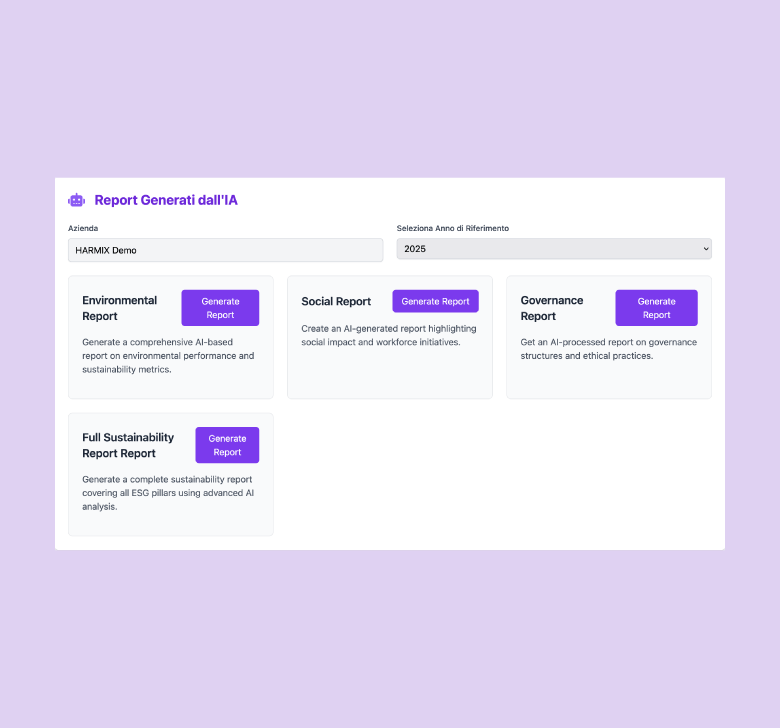Generate the Governance Report
This screenshot has height=728, width=780.
click(x=656, y=308)
